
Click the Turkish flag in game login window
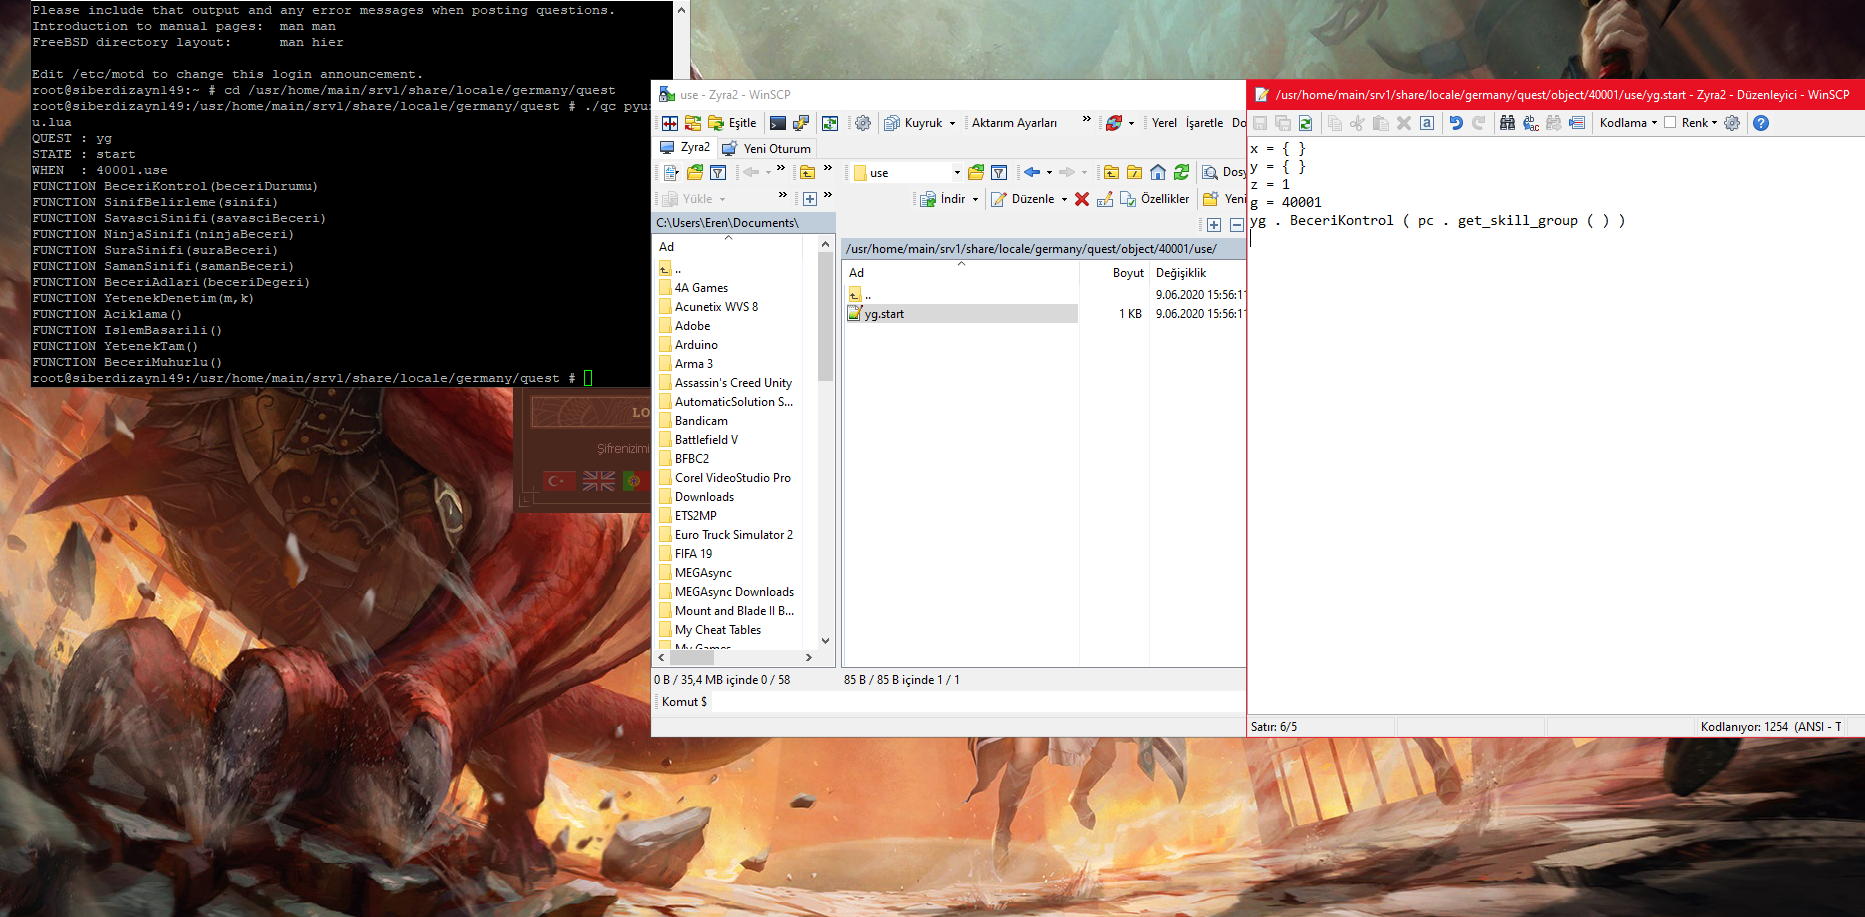tap(560, 481)
